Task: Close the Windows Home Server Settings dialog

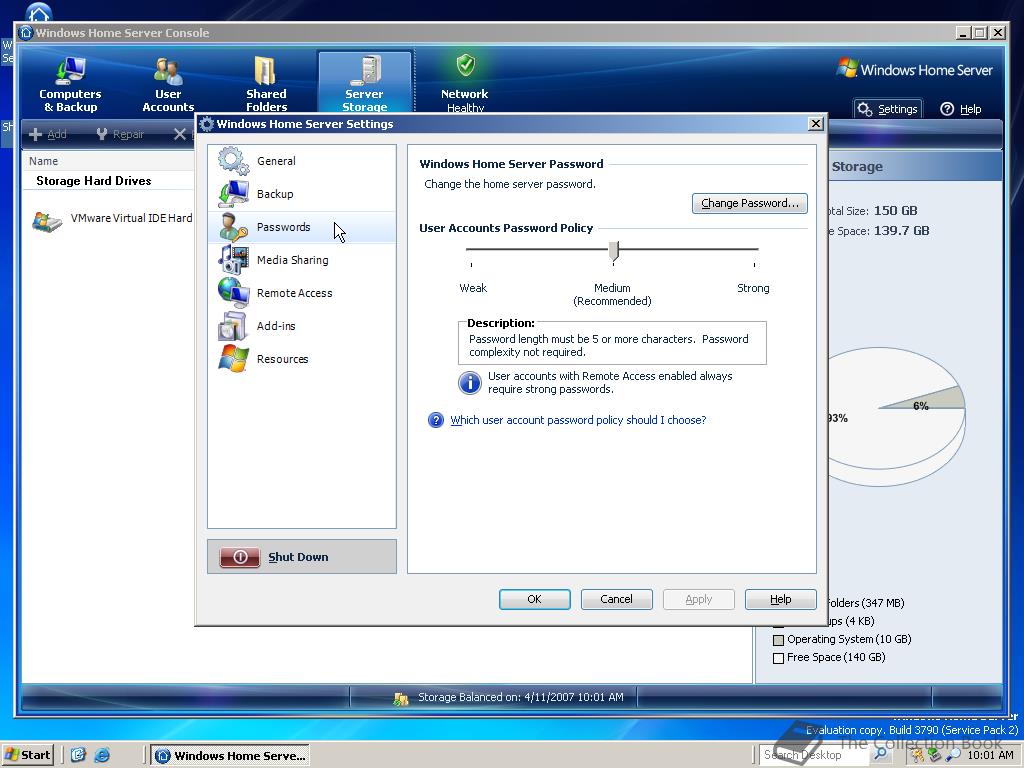Action: point(815,123)
